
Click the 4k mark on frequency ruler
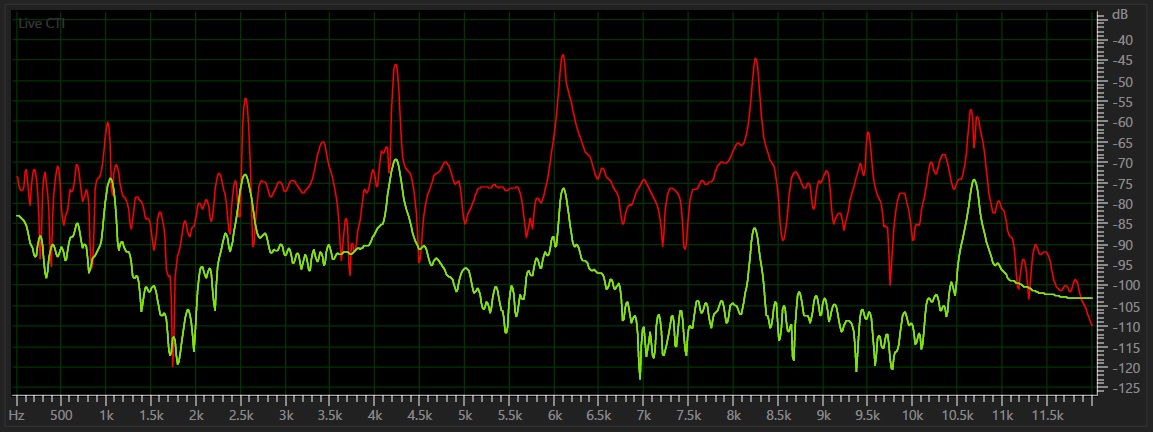click(x=375, y=414)
